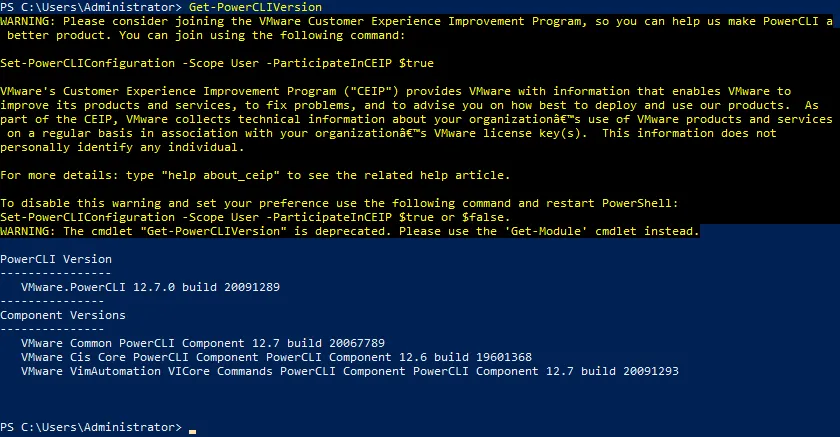Click the blinking cursor after the bottom prompt

point(193,429)
